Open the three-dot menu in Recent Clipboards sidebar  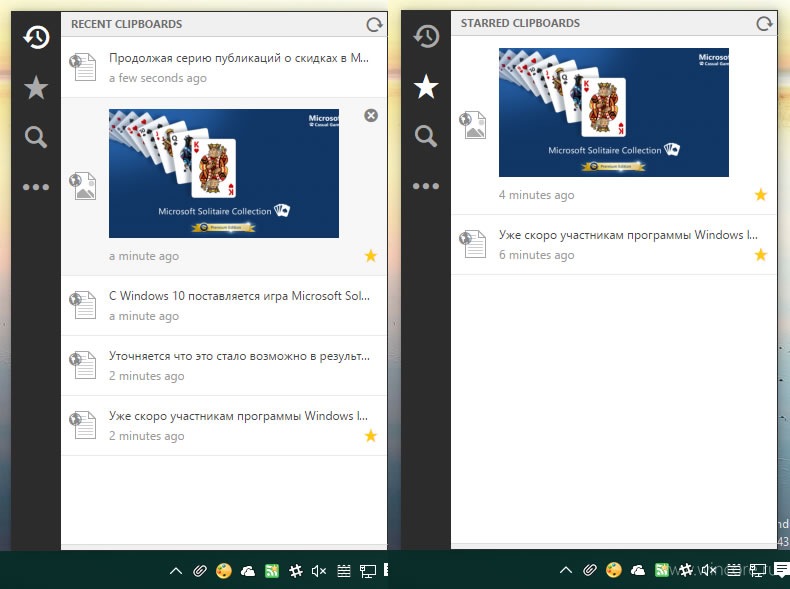tap(36, 187)
